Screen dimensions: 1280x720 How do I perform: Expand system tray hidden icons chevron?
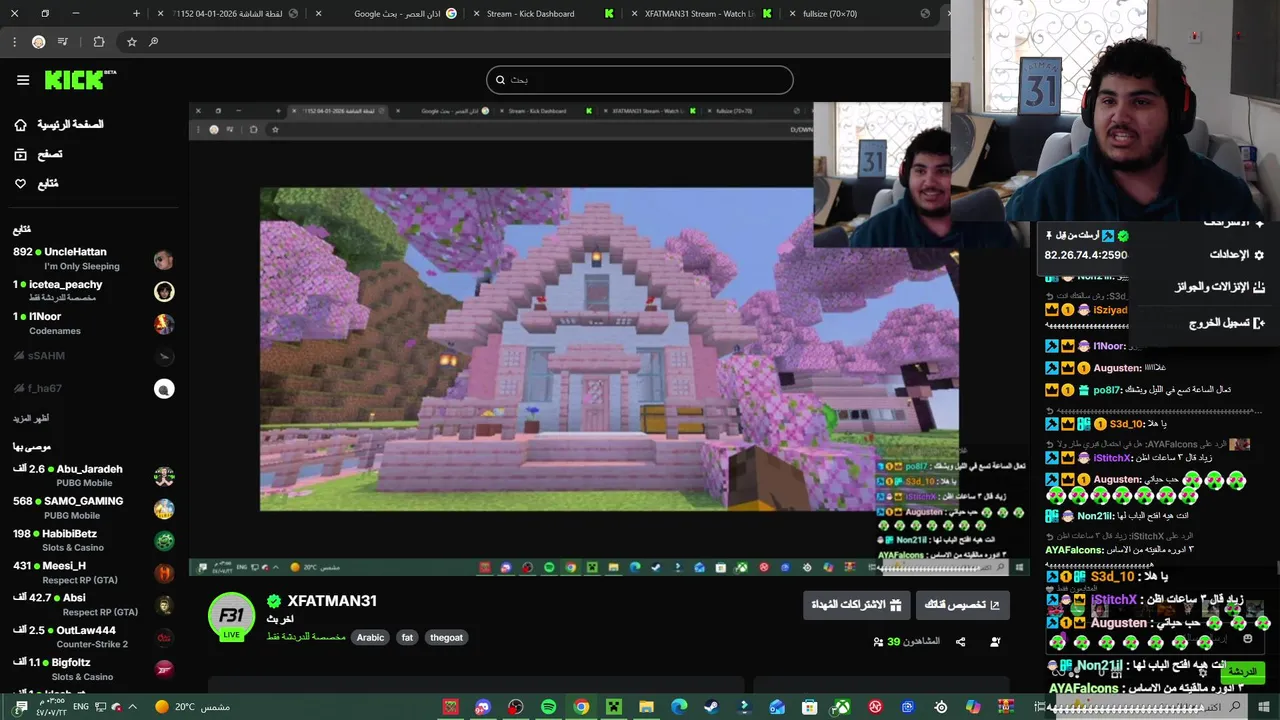click(x=132, y=707)
